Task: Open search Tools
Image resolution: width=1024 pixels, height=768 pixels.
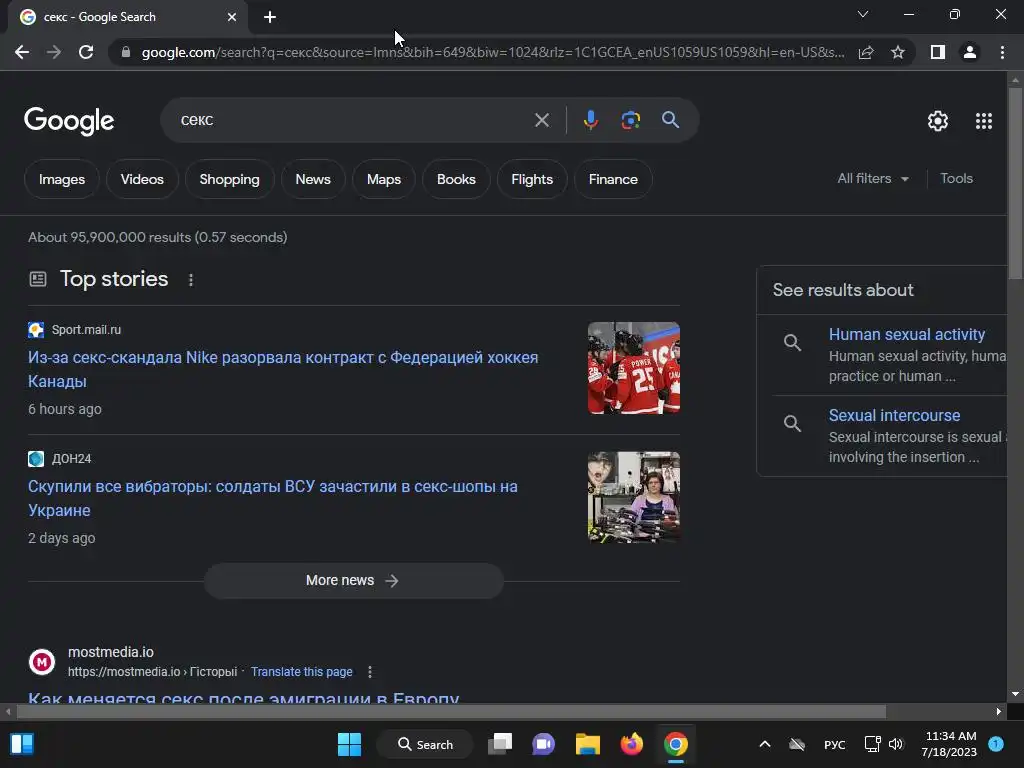Action: click(956, 178)
